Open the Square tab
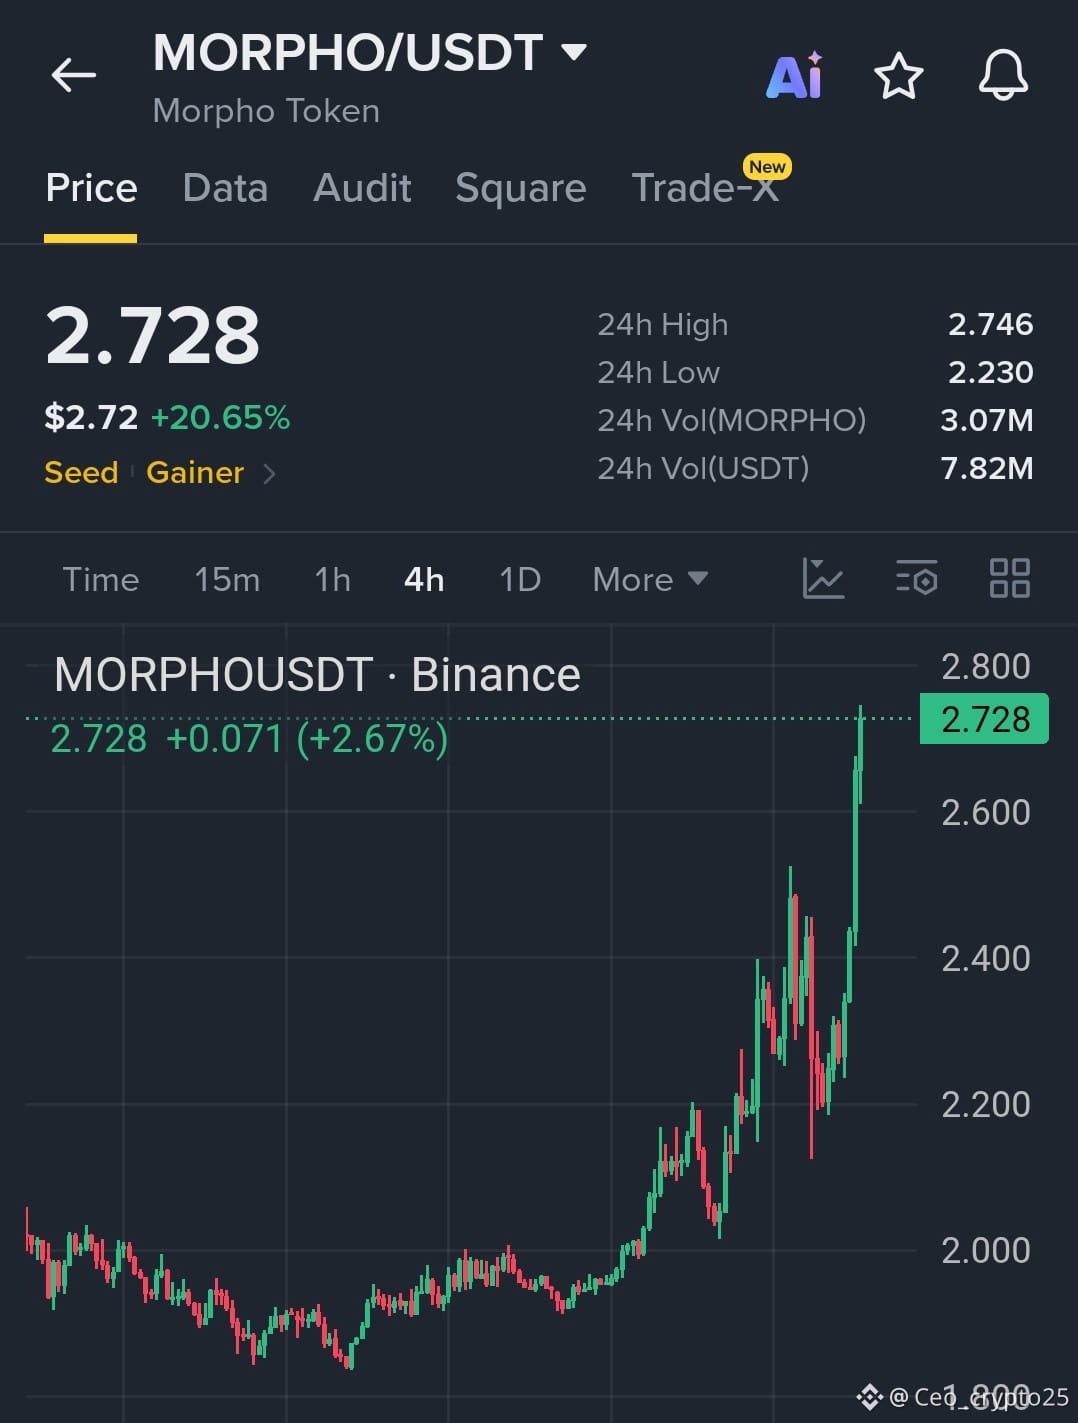 click(520, 188)
